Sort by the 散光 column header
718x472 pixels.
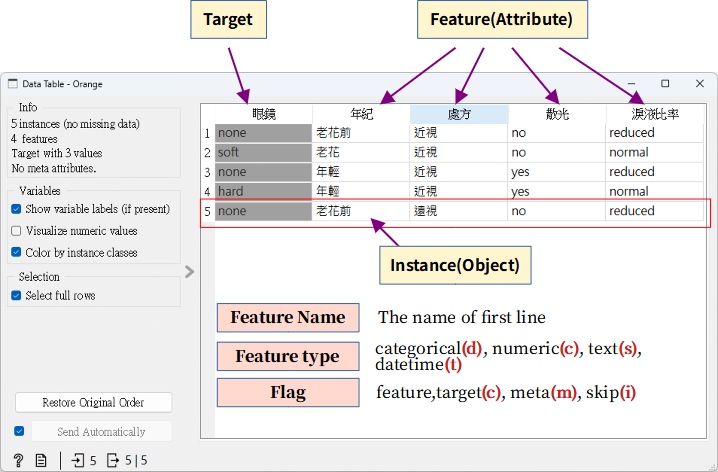click(557, 114)
